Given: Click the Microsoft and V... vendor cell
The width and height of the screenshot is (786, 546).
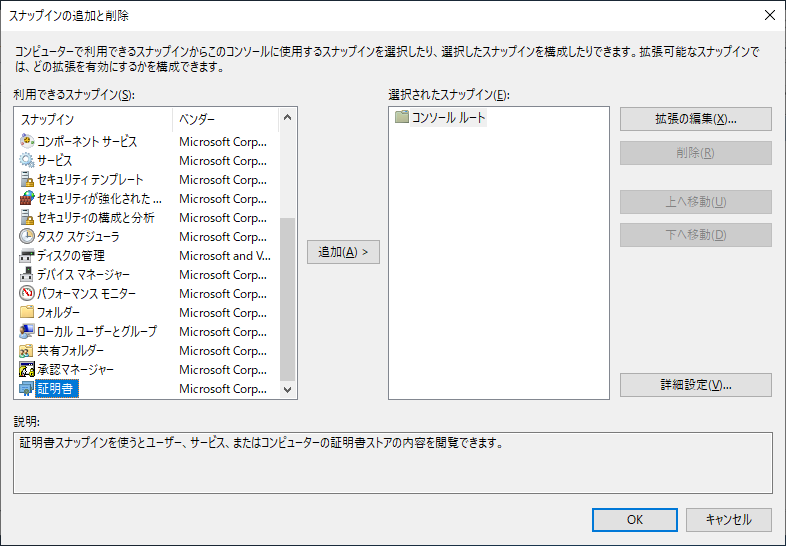Looking at the screenshot, I should click(225, 256).
